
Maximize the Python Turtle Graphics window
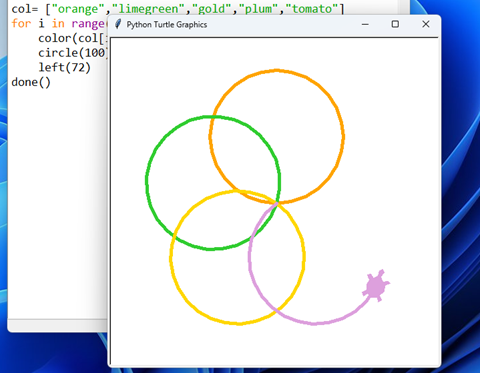point(395,24)
